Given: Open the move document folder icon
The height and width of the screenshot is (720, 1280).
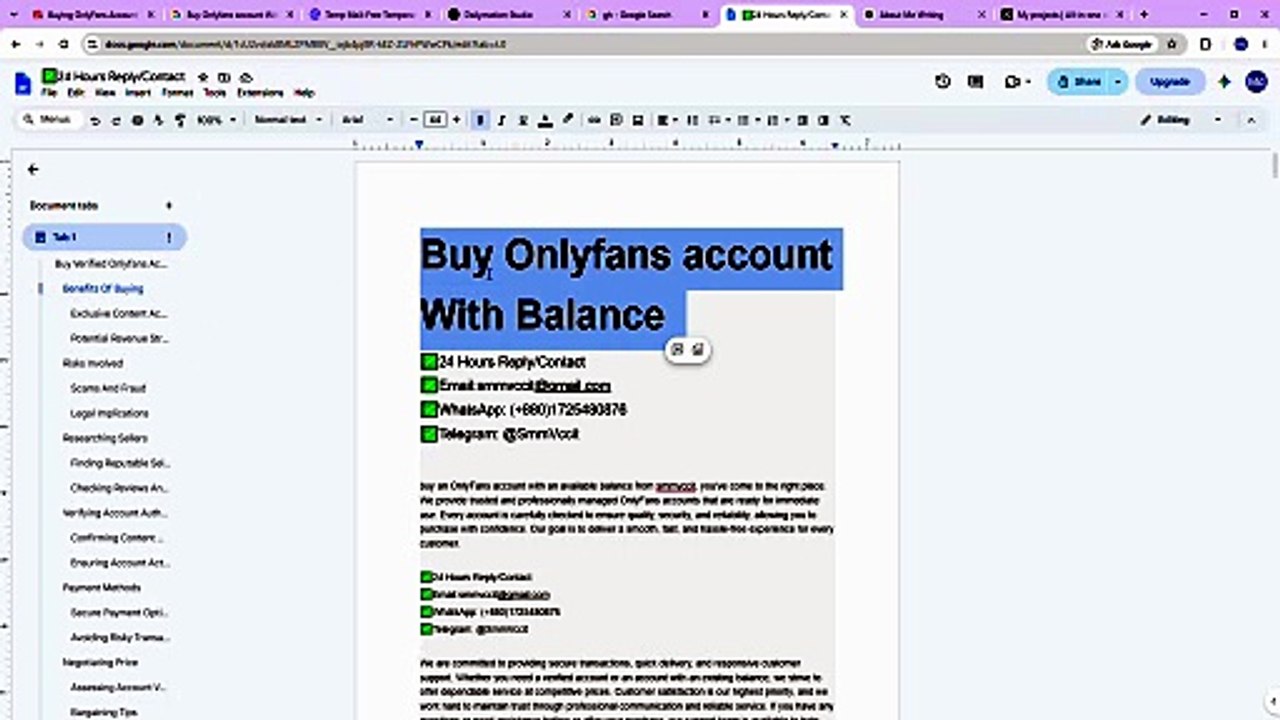Looking at the screenshot, I should click(225, 77).
